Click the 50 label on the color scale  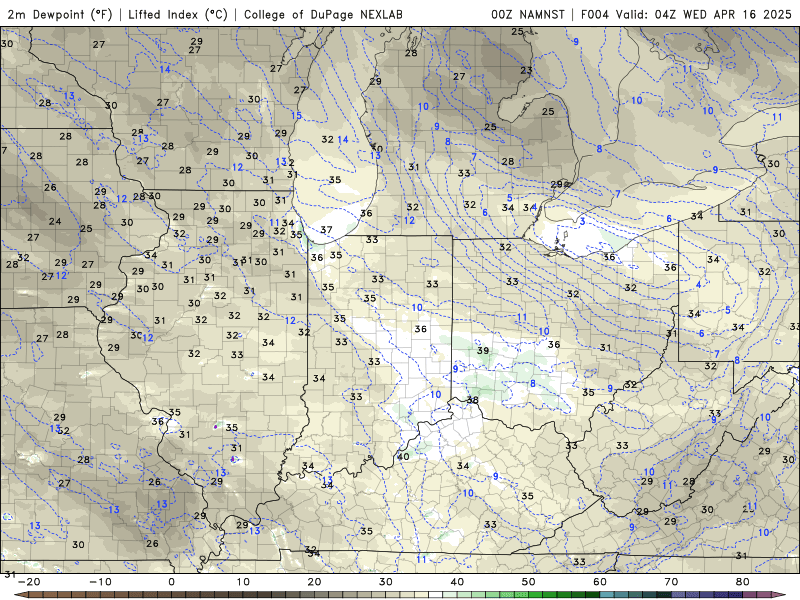point(529,582)
